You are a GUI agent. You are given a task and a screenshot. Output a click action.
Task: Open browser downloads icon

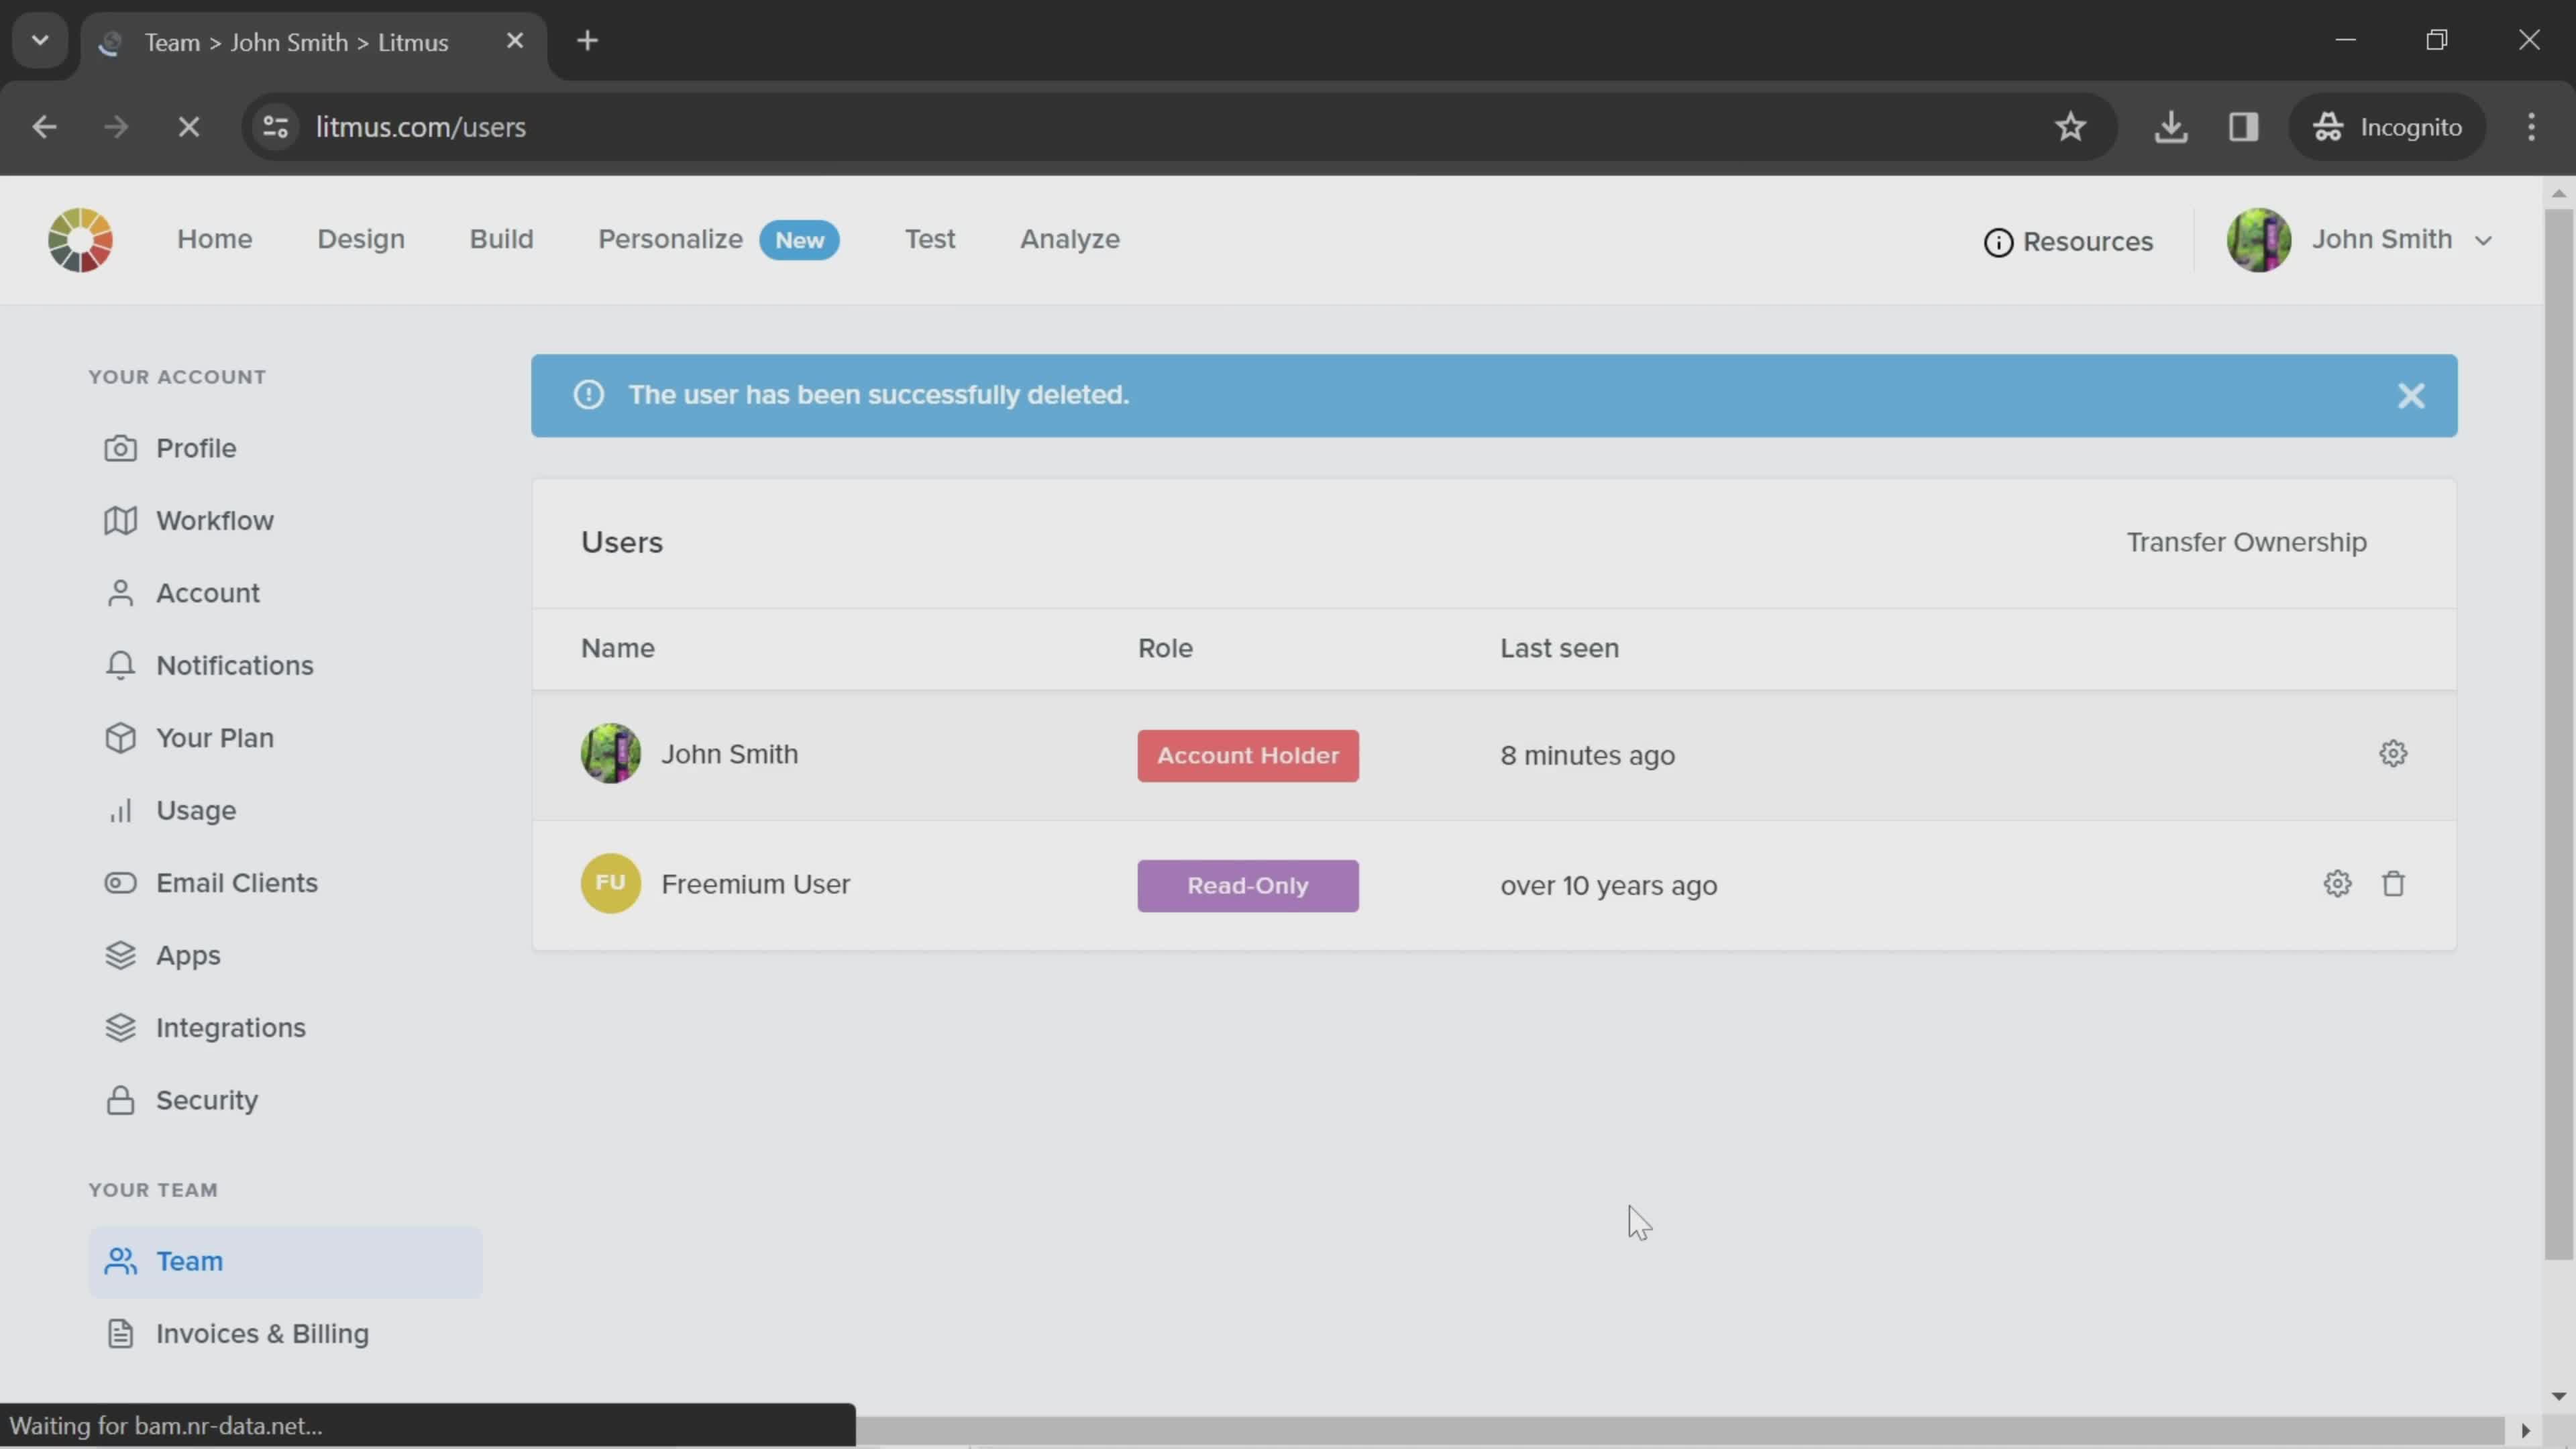click(2170, 127)
